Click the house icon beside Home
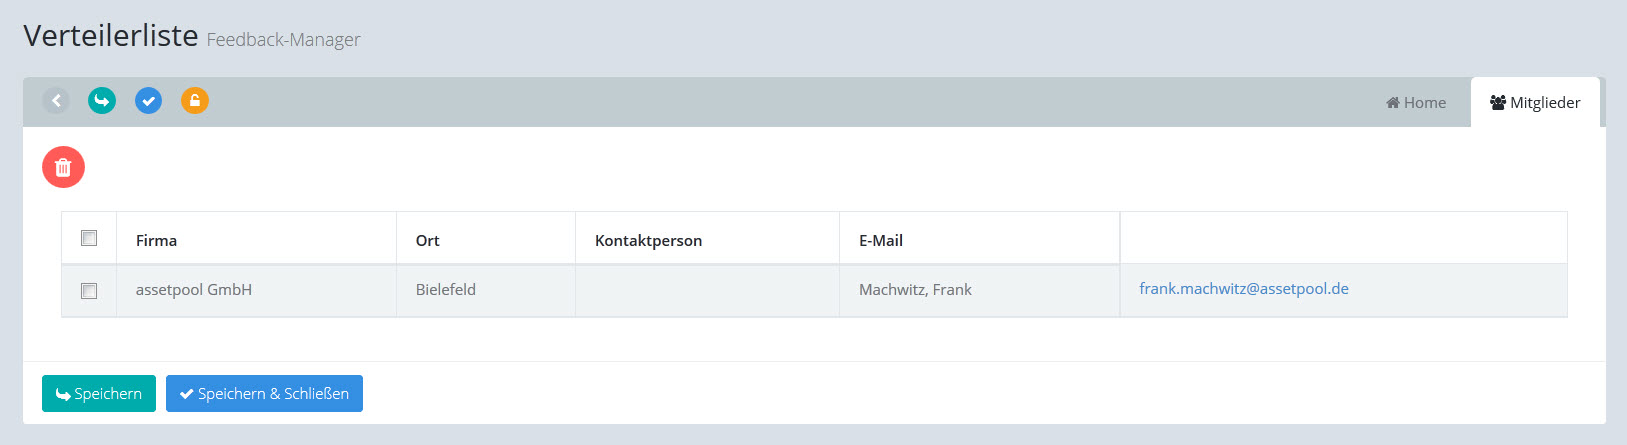1627x445 pixels. [1392, 103]
